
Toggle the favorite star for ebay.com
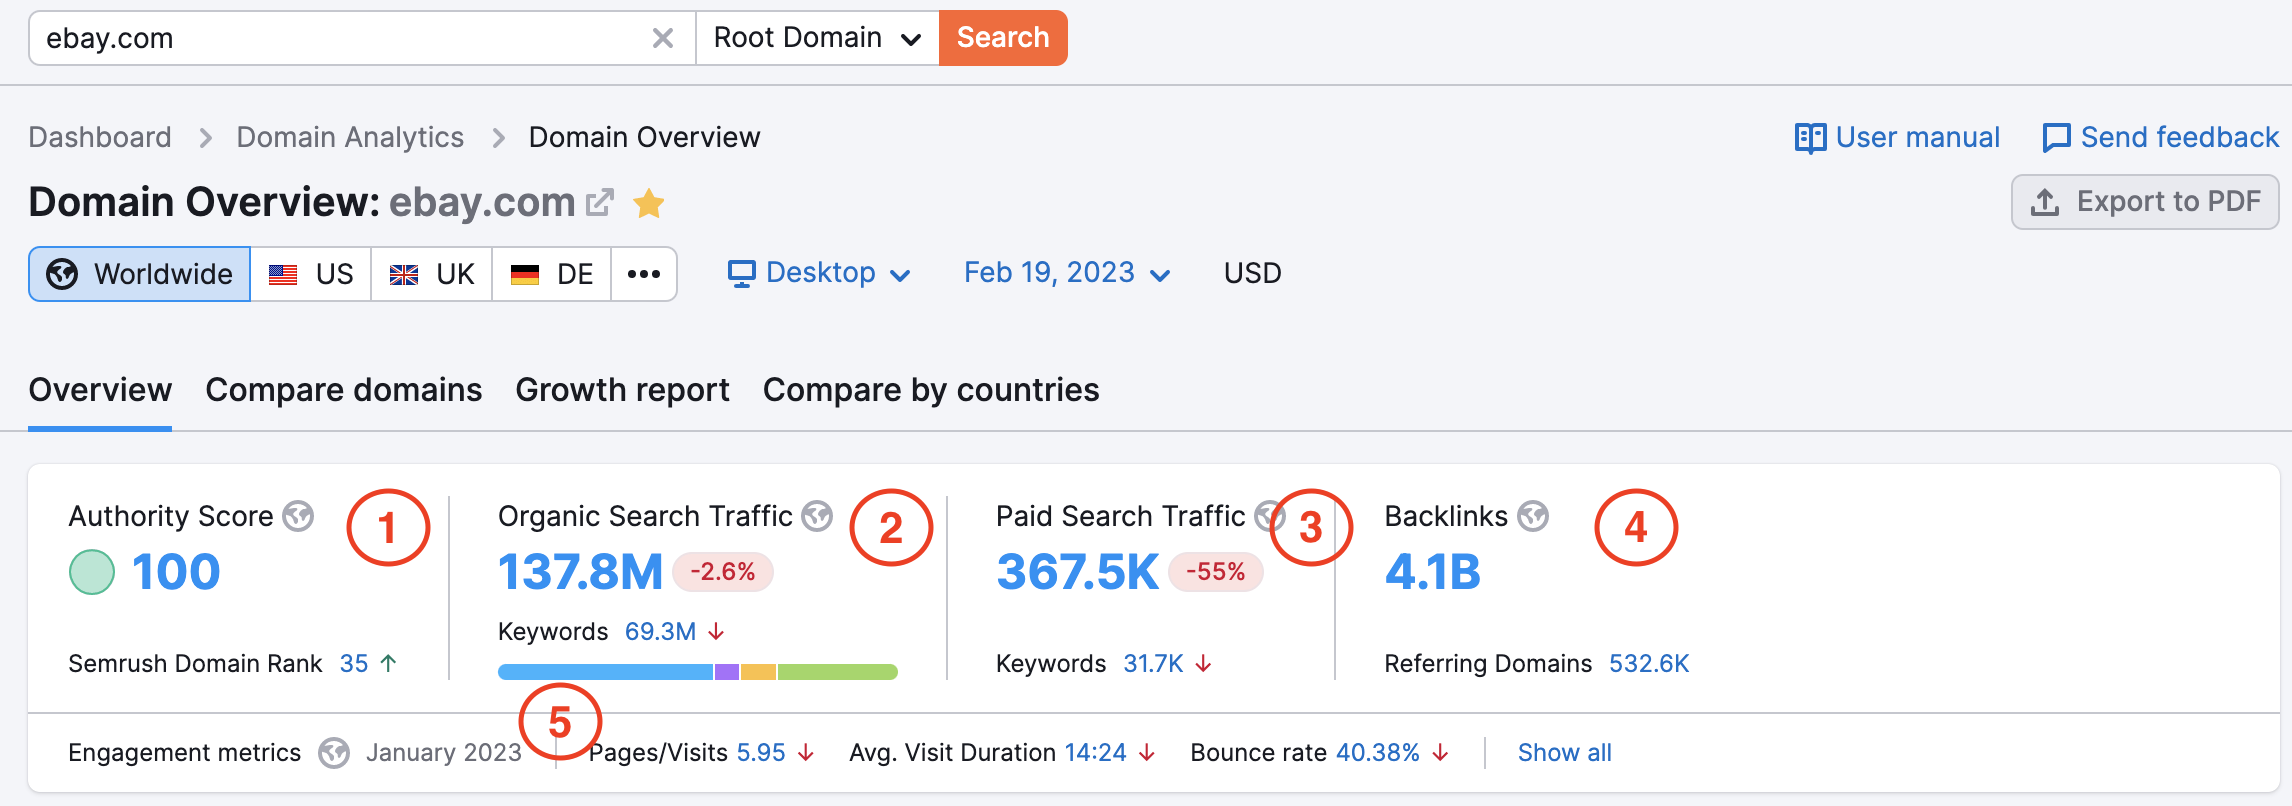click(x=649, y=203)
